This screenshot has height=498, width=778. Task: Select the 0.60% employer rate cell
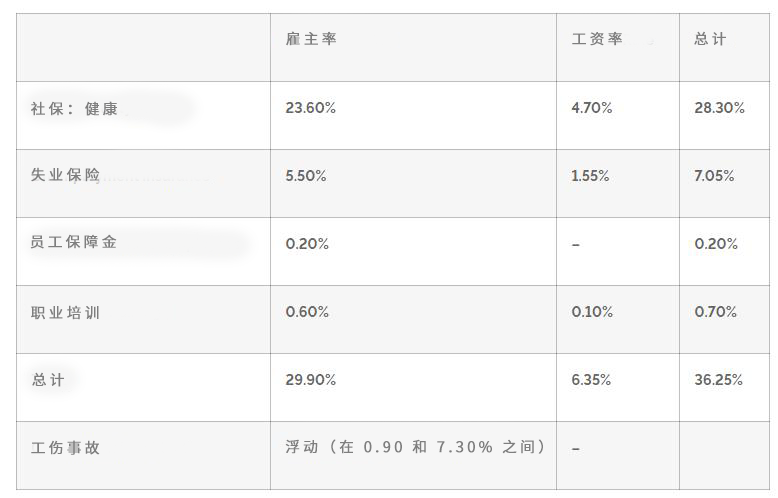point(307,312)
